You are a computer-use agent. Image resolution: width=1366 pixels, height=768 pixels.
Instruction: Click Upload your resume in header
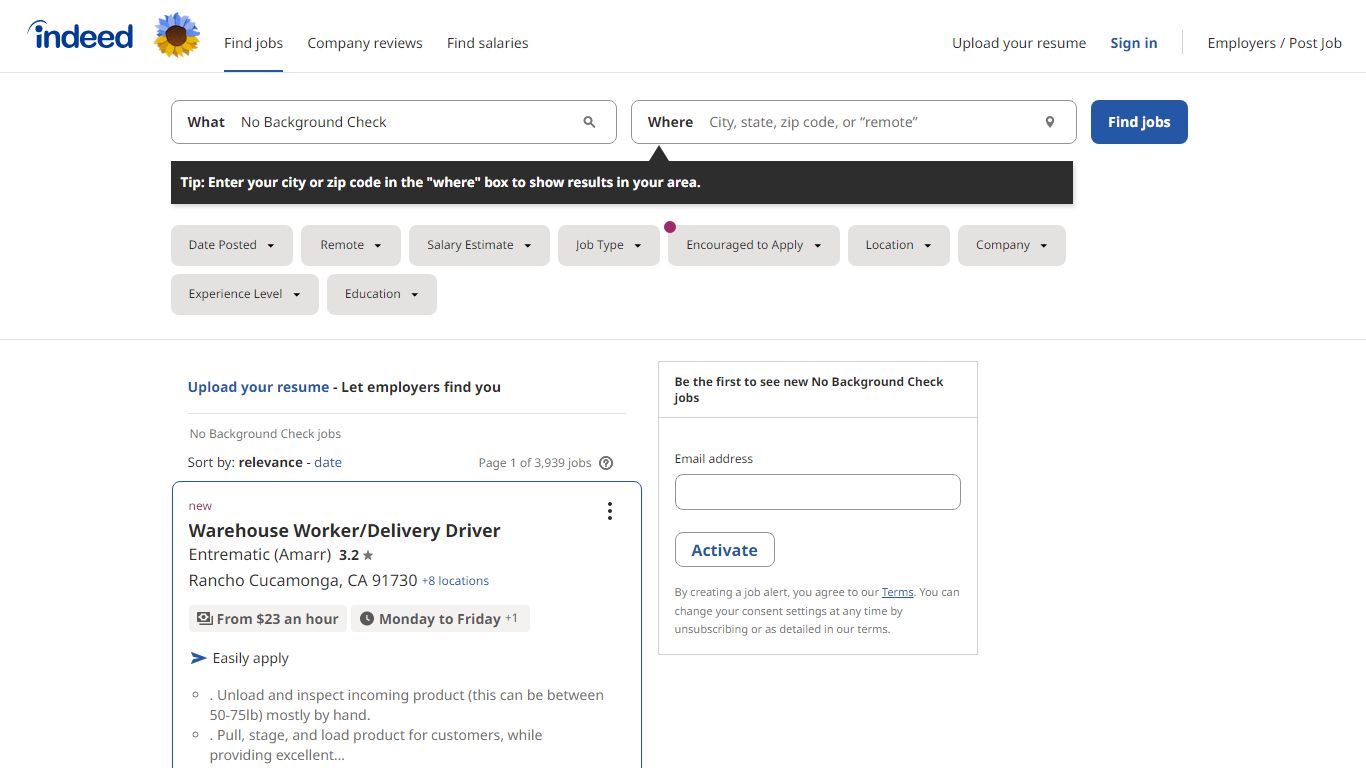click(1019, 43)
